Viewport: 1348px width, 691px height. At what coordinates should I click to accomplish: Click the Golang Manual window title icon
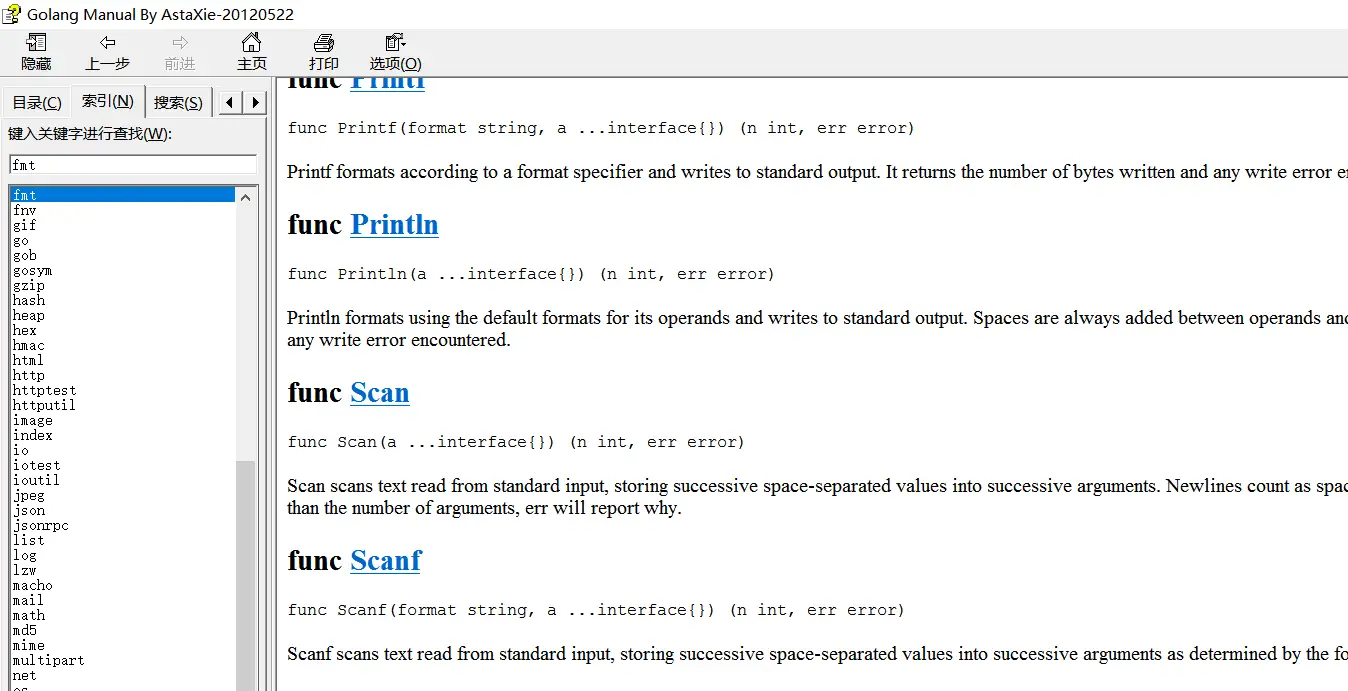(x=12, y=14)
